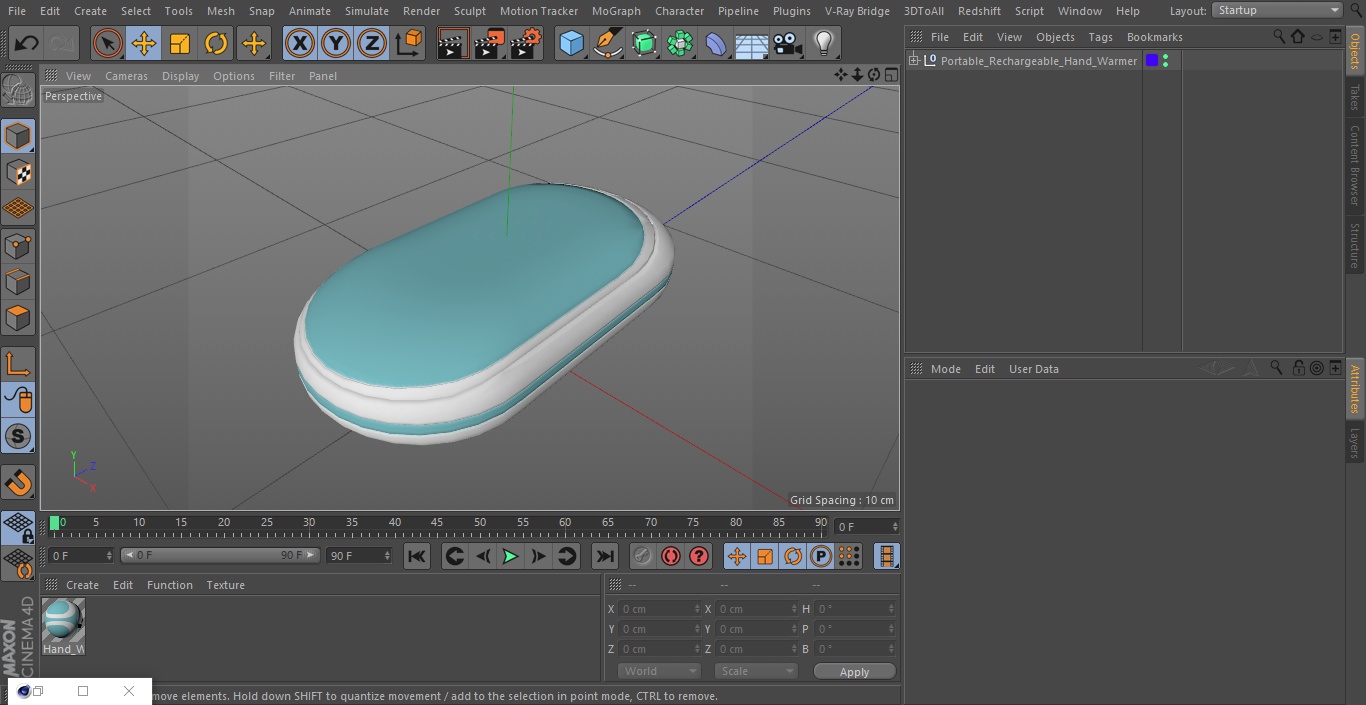Activate the Move tool
1366x705 pixels.
[x=144, y=44]
